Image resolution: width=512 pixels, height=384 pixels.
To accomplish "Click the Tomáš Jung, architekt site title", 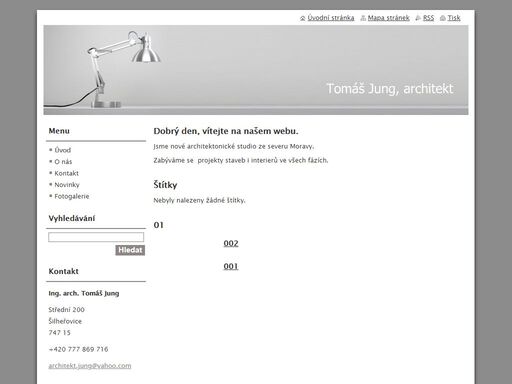I will click(x=390, y=89).
